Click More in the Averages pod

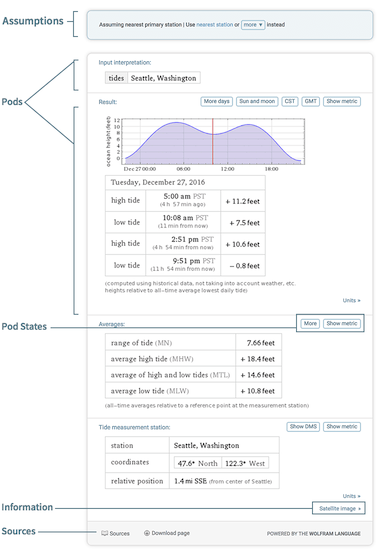[310, 324]
